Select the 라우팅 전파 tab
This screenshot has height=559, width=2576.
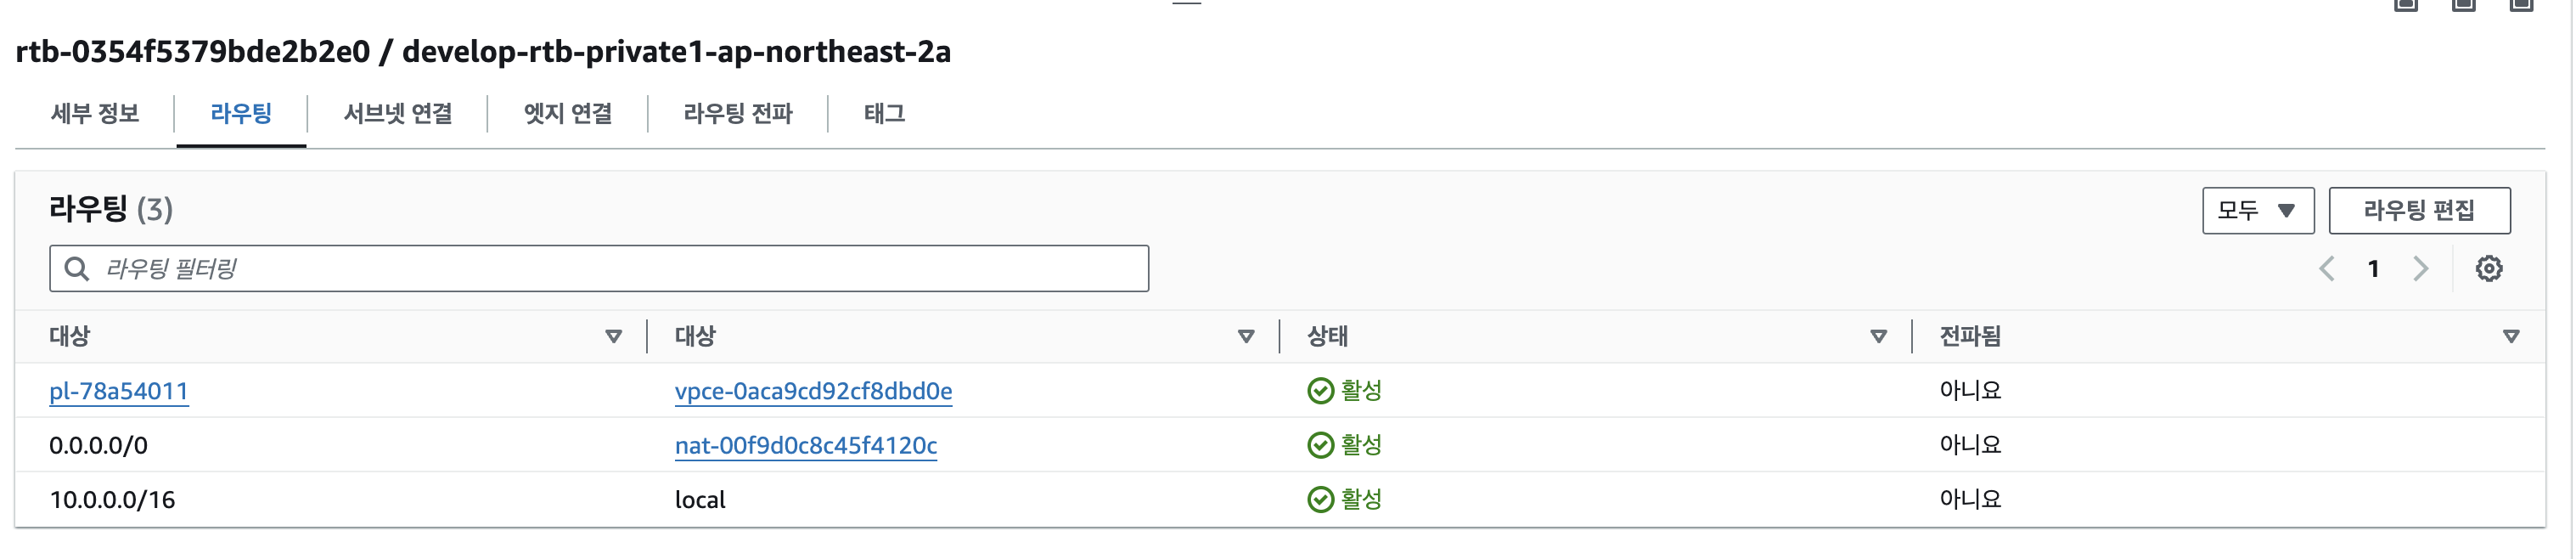pos(737,114)
